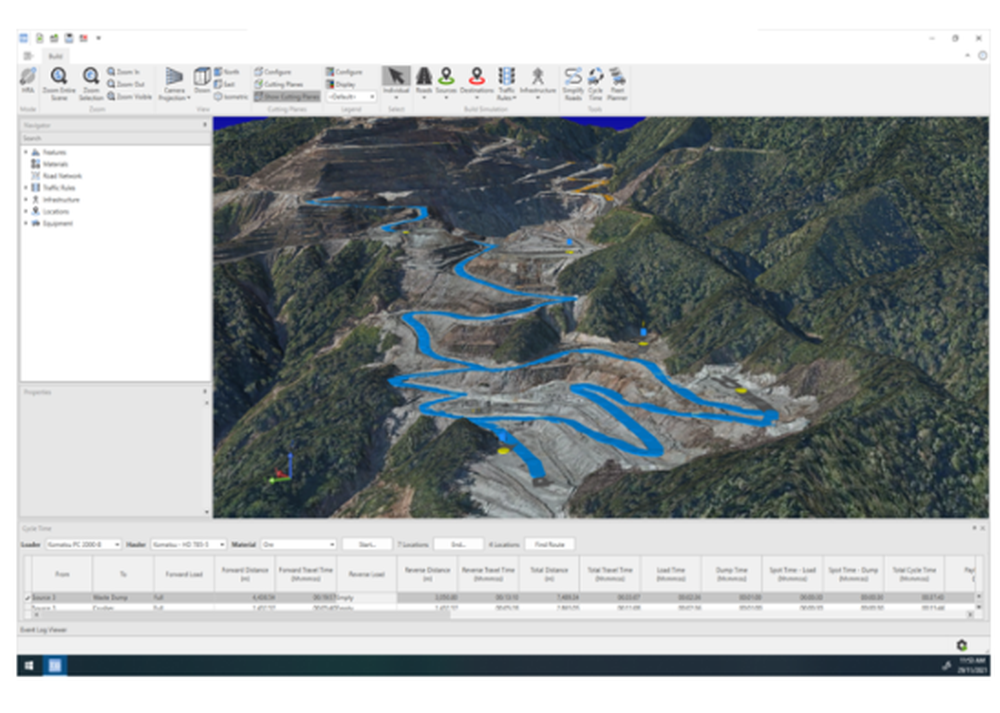The height and width of the screenshot is (713, 1000).
Task: Click Zoom In in ribbon
Action: point(123,71)
